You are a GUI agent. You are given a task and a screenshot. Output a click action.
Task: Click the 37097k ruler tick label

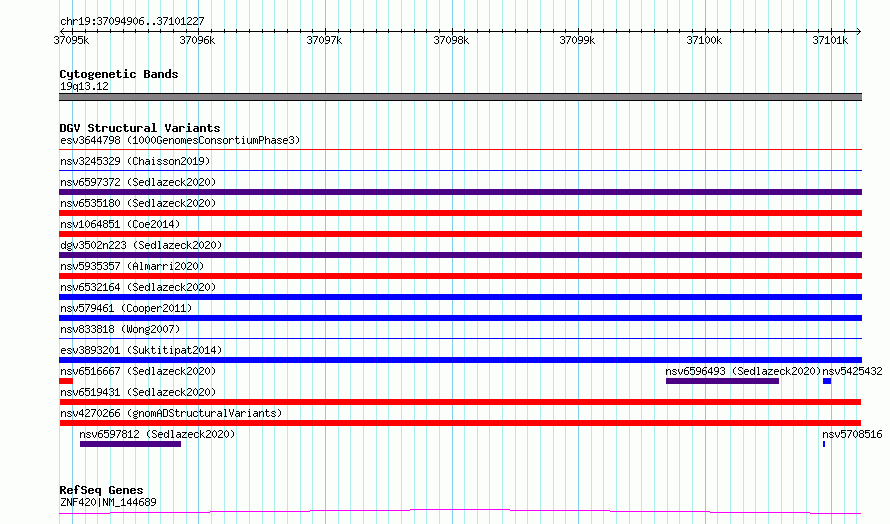(324, 40)
